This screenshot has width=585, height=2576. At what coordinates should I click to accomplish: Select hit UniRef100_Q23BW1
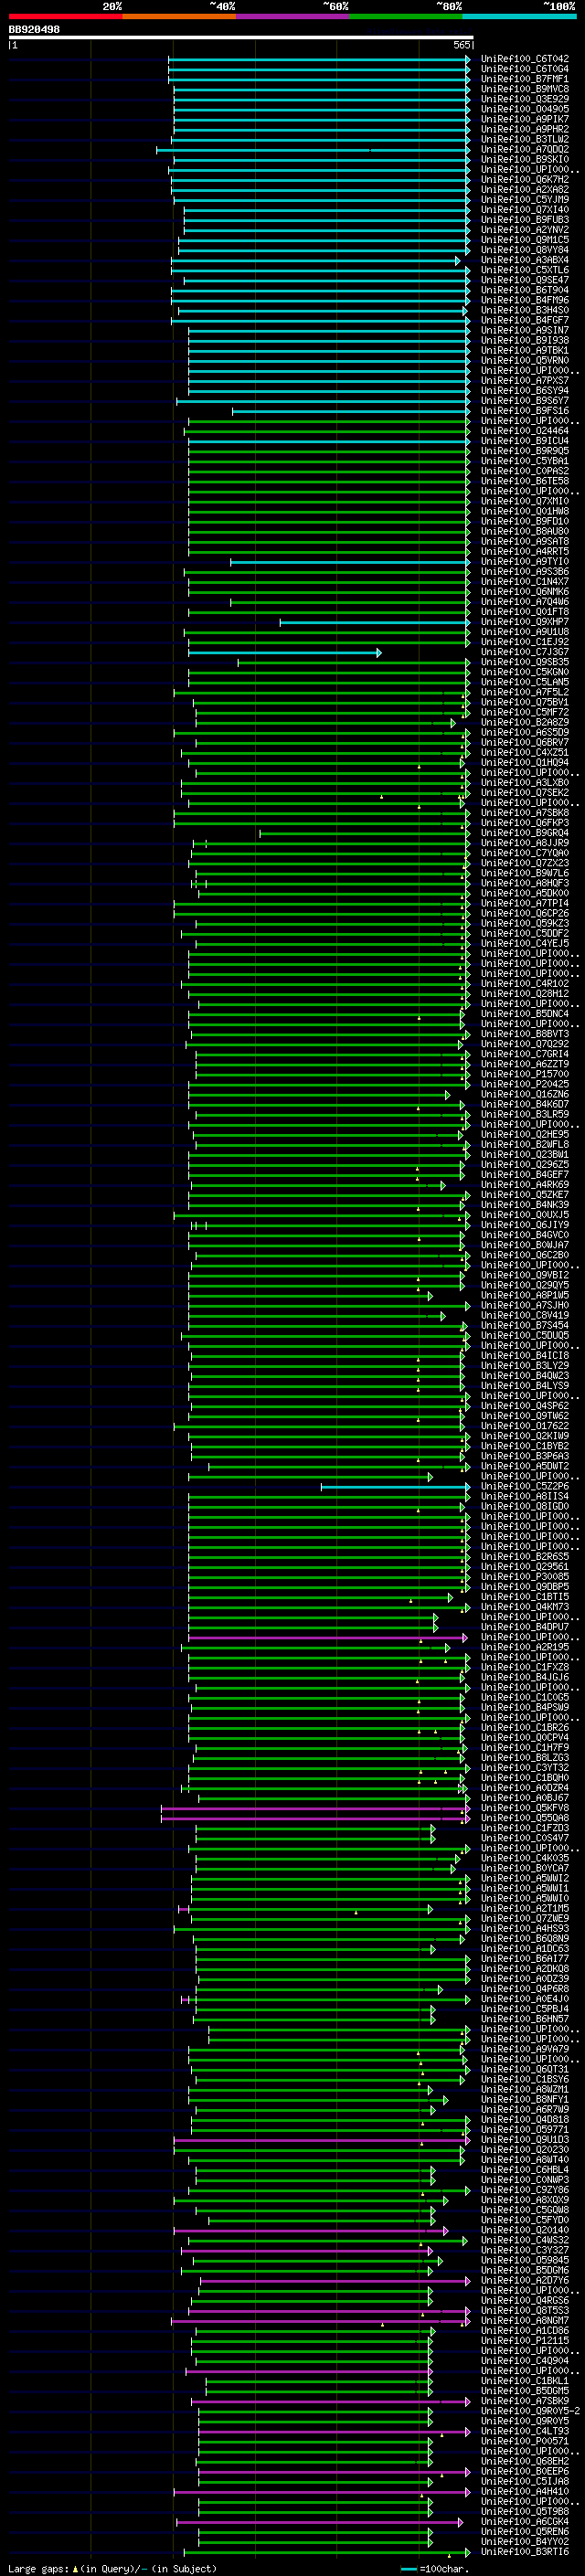pyautogui.click(x=525, y=1155)
